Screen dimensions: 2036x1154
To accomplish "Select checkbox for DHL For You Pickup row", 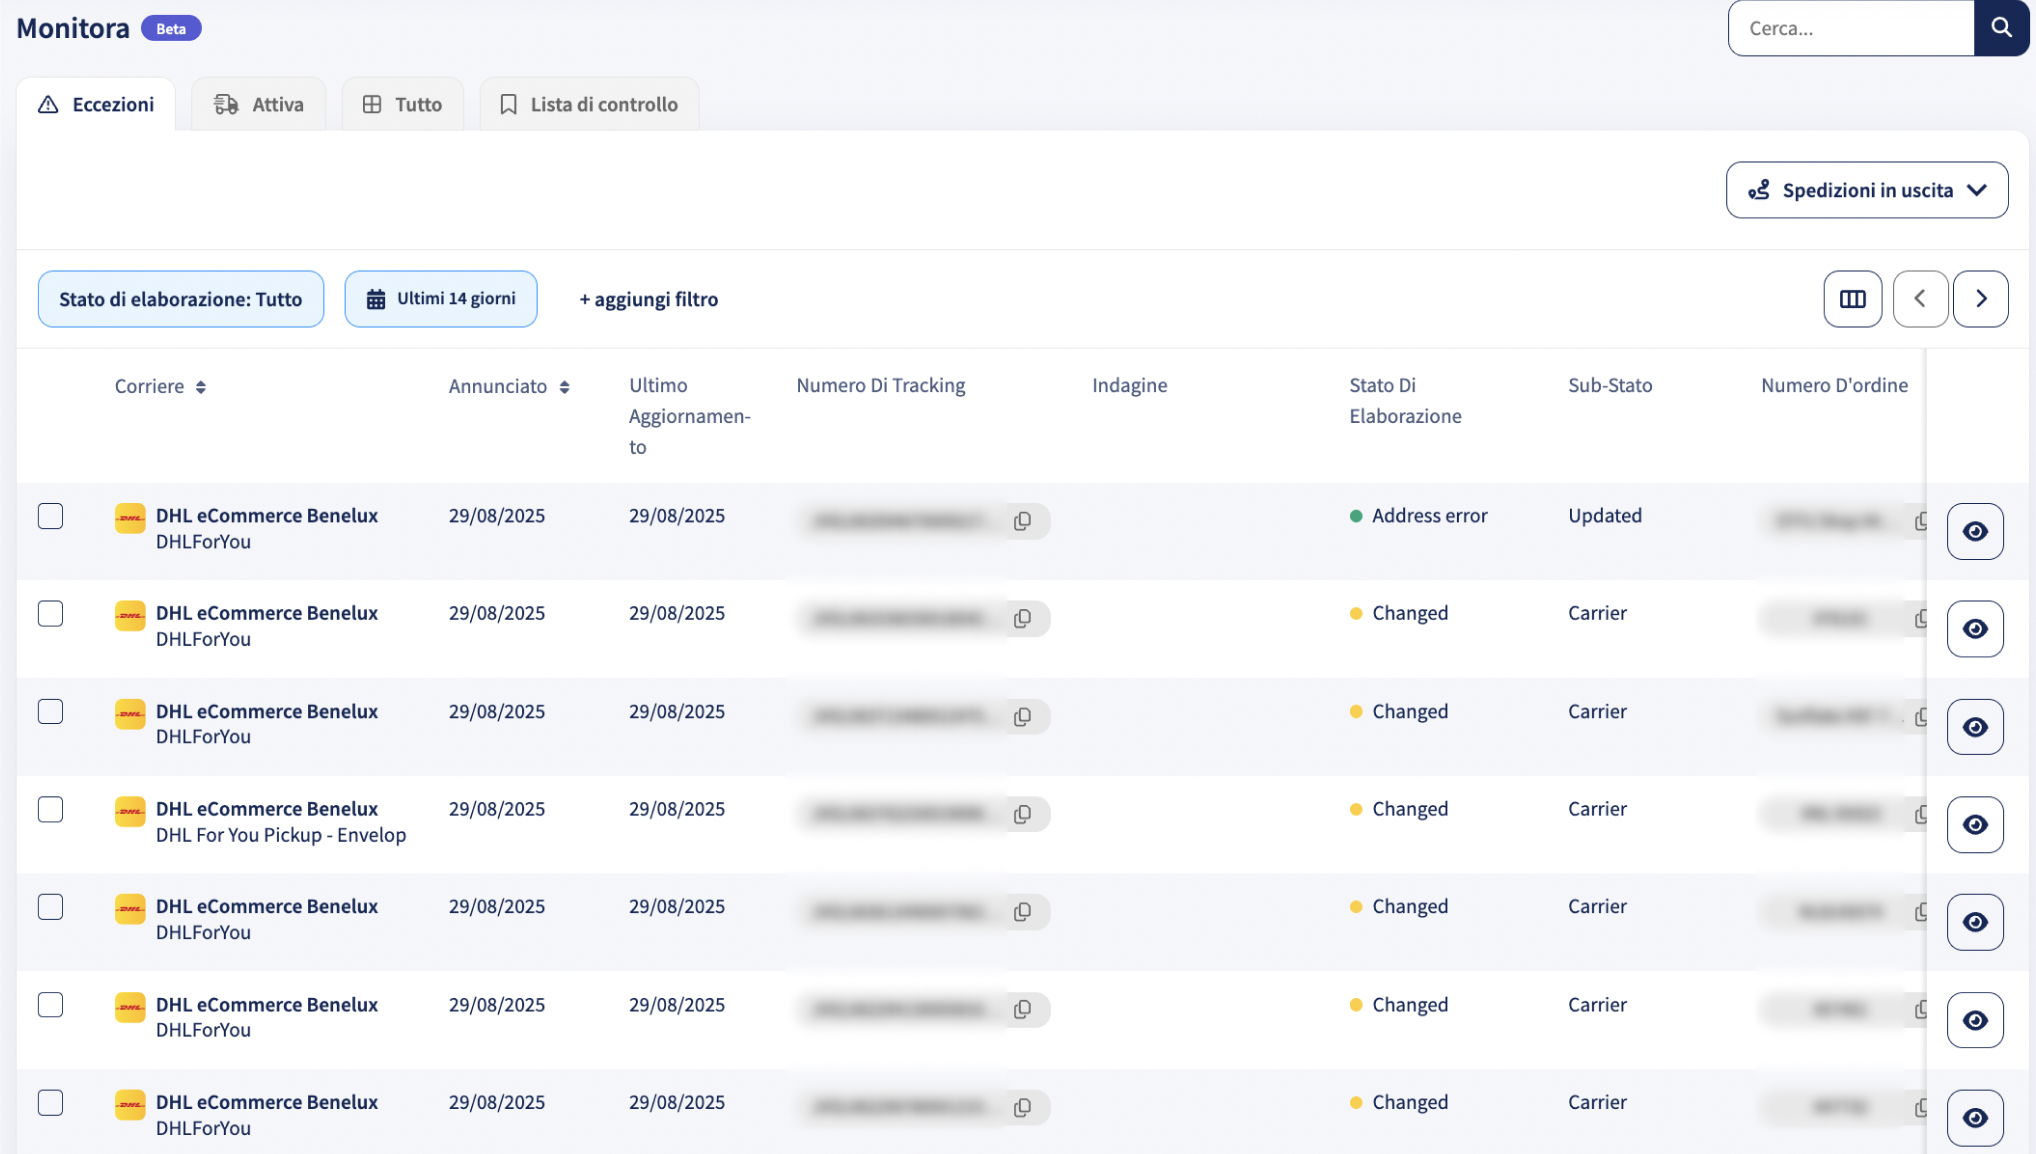I will click(50, 809).
